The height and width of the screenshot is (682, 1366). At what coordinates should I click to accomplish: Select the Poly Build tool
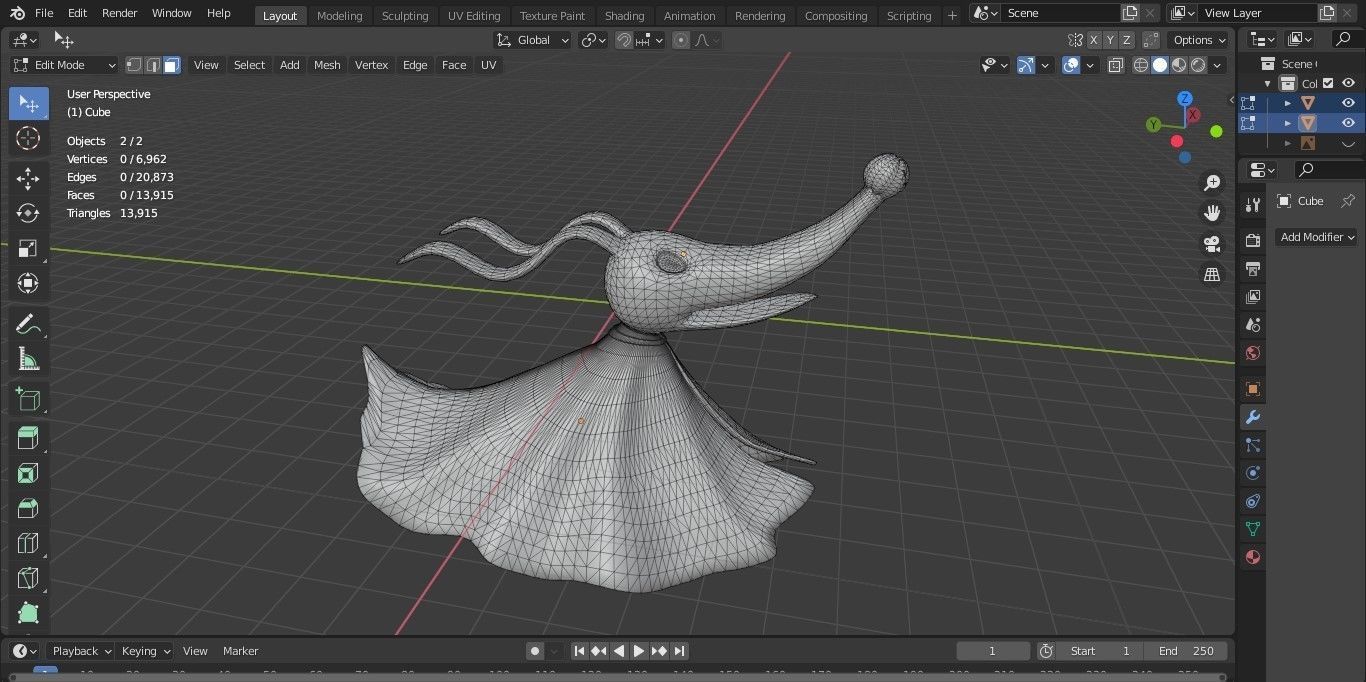[28, 613]
